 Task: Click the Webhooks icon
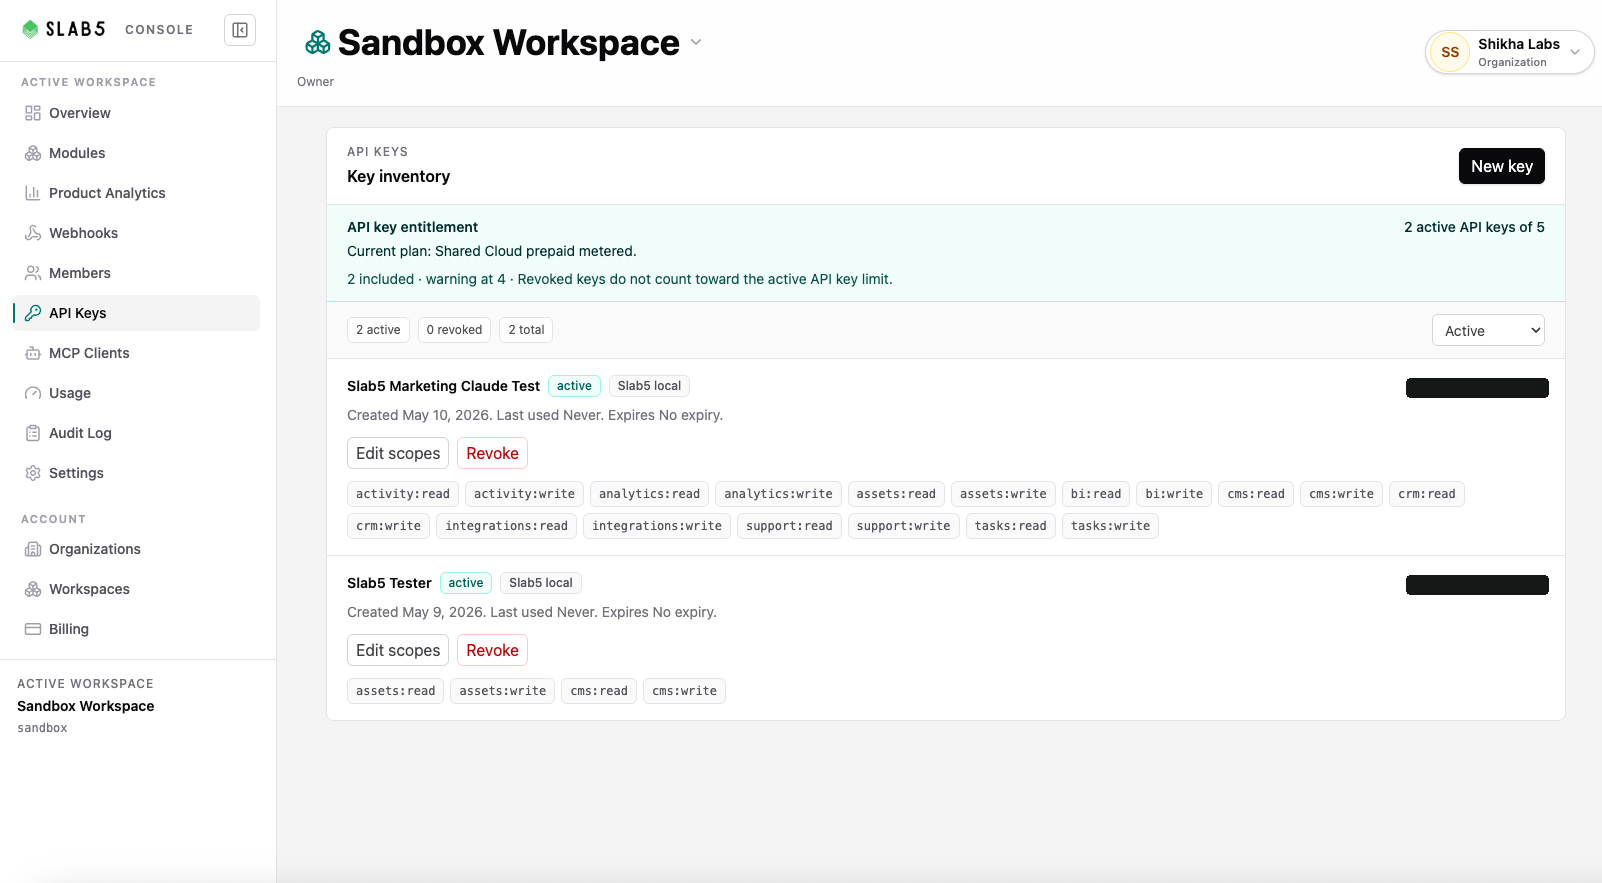click(x=33, y=233)
